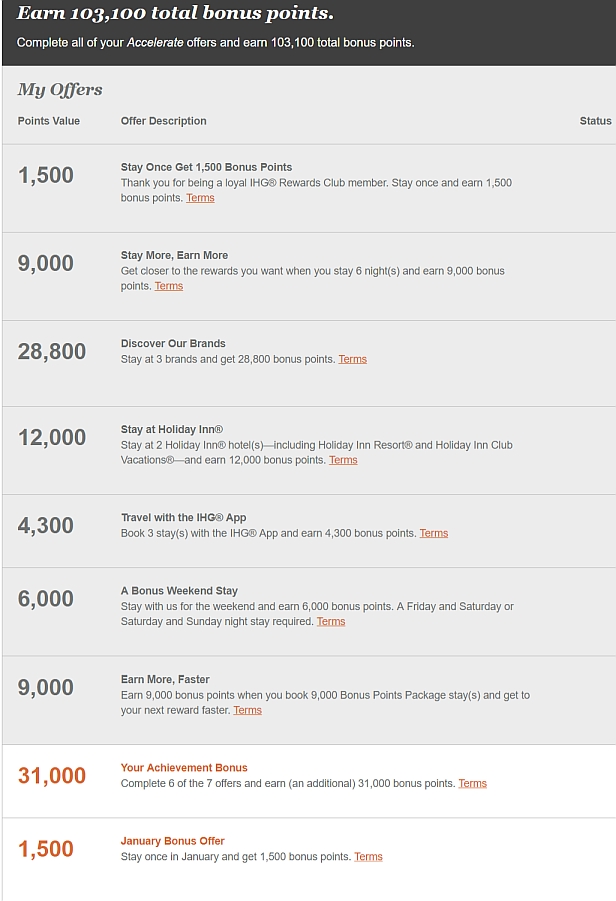Screen dimensions: 616x901
Task: Click the Stay Once Get 1,500 Bonus Points title
Action: (206, 167)
